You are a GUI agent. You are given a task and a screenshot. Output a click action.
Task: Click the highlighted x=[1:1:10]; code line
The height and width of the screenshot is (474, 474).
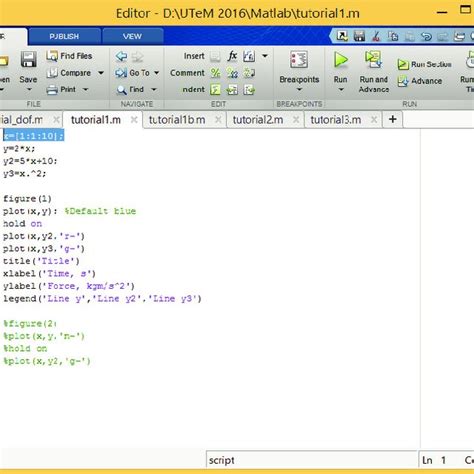pyautogui.click(x=34, y=136)
